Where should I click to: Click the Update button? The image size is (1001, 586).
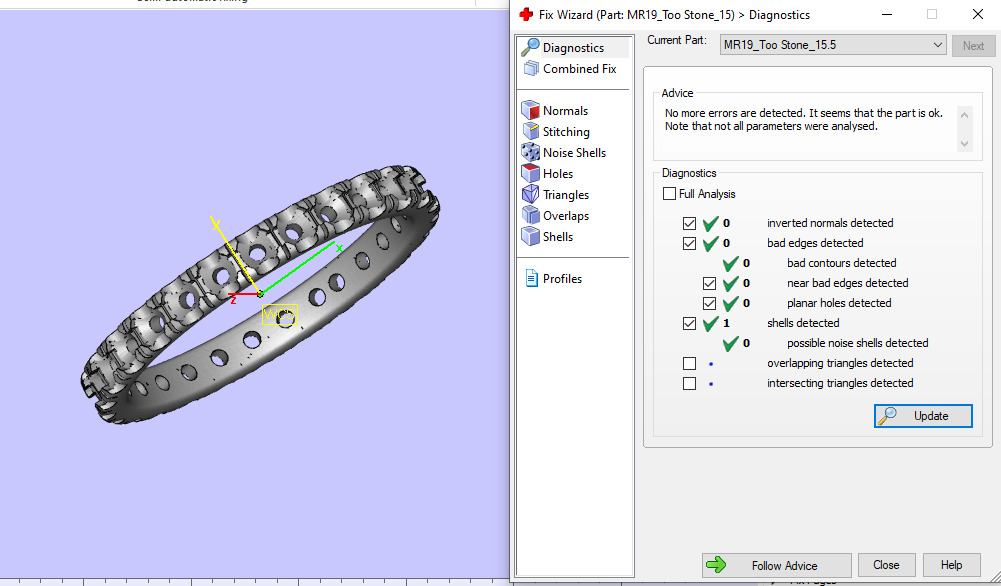coord(923,416)
